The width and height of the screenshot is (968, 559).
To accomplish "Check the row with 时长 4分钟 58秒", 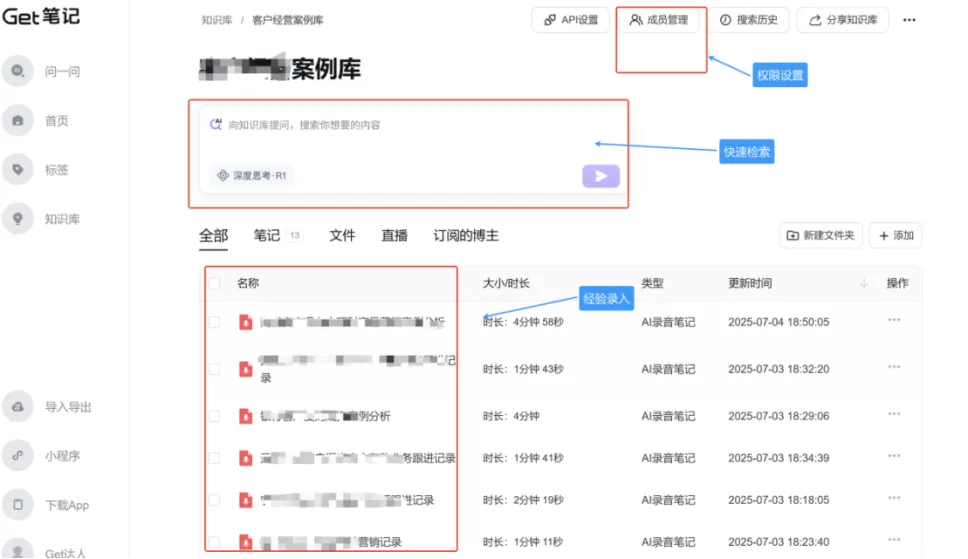I will tap(214, 322).
